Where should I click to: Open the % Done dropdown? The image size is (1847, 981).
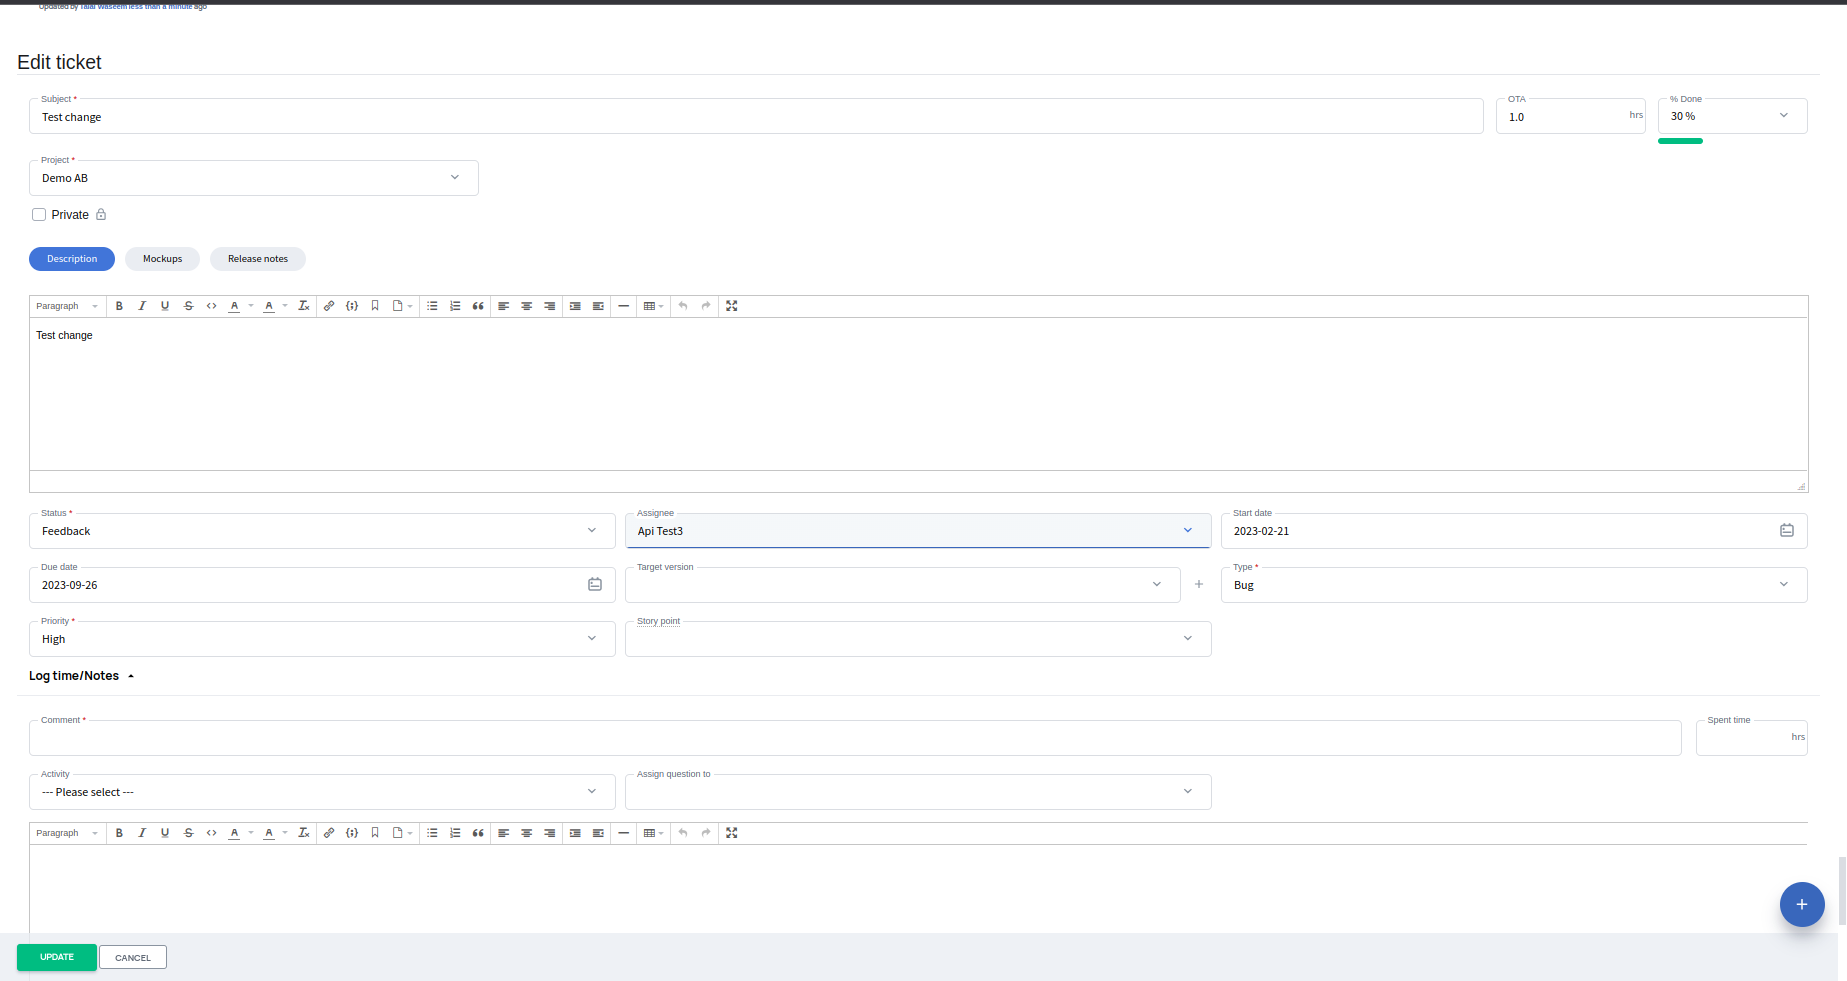click(x=1732, y=117)
